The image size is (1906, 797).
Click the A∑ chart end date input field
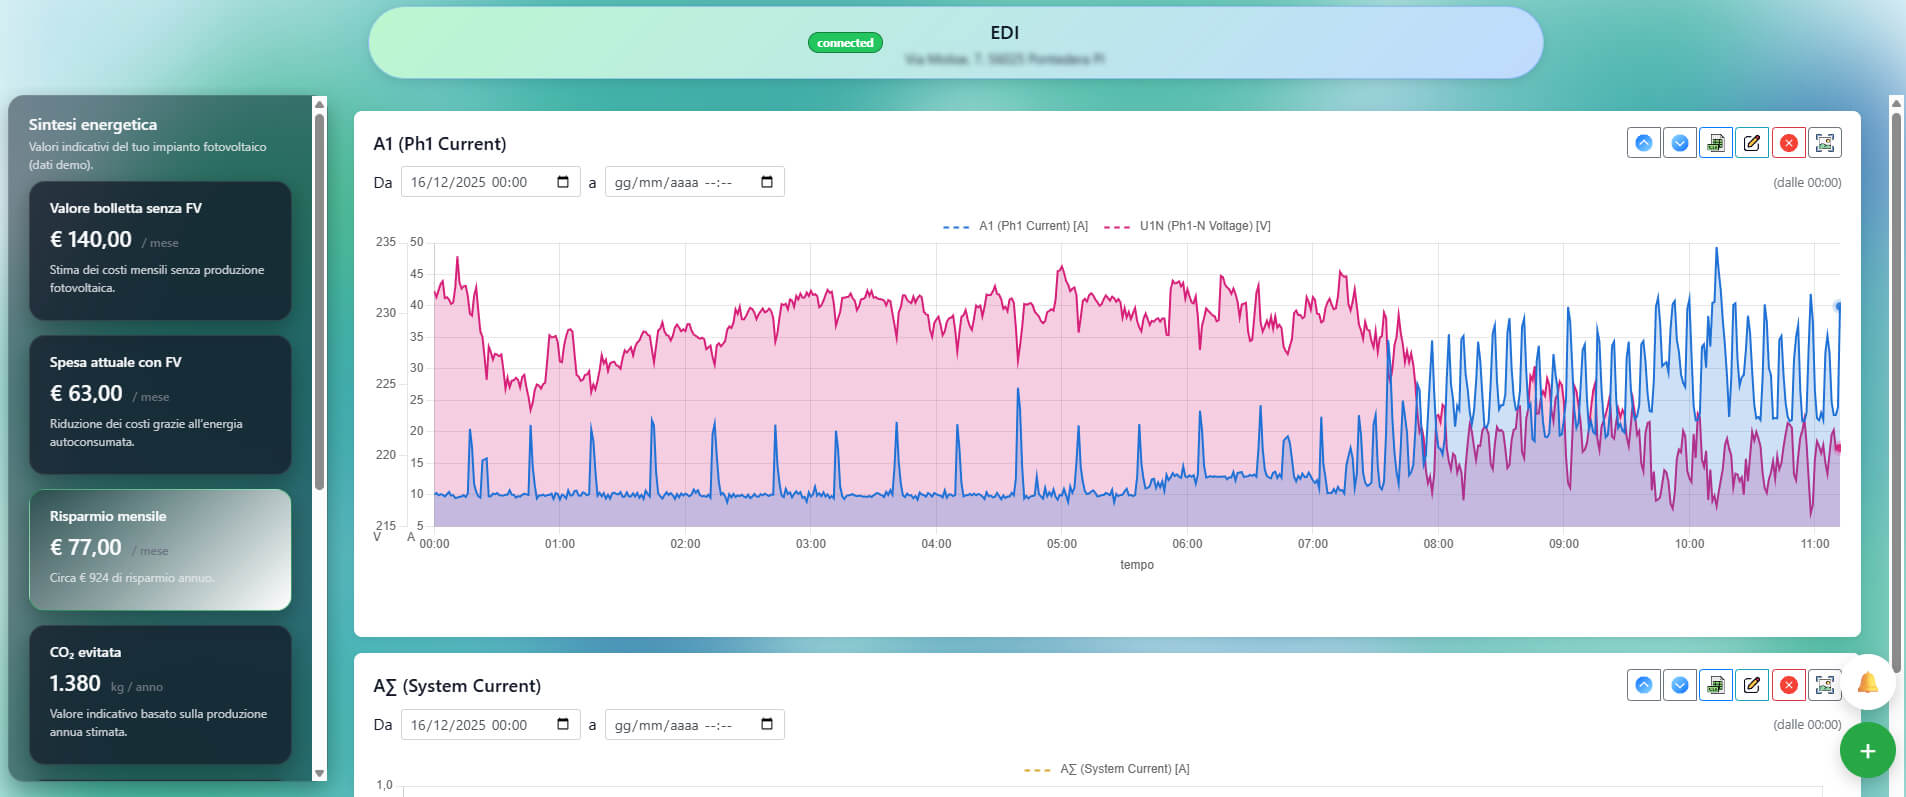pyautogui.click(x=694, y=725)
